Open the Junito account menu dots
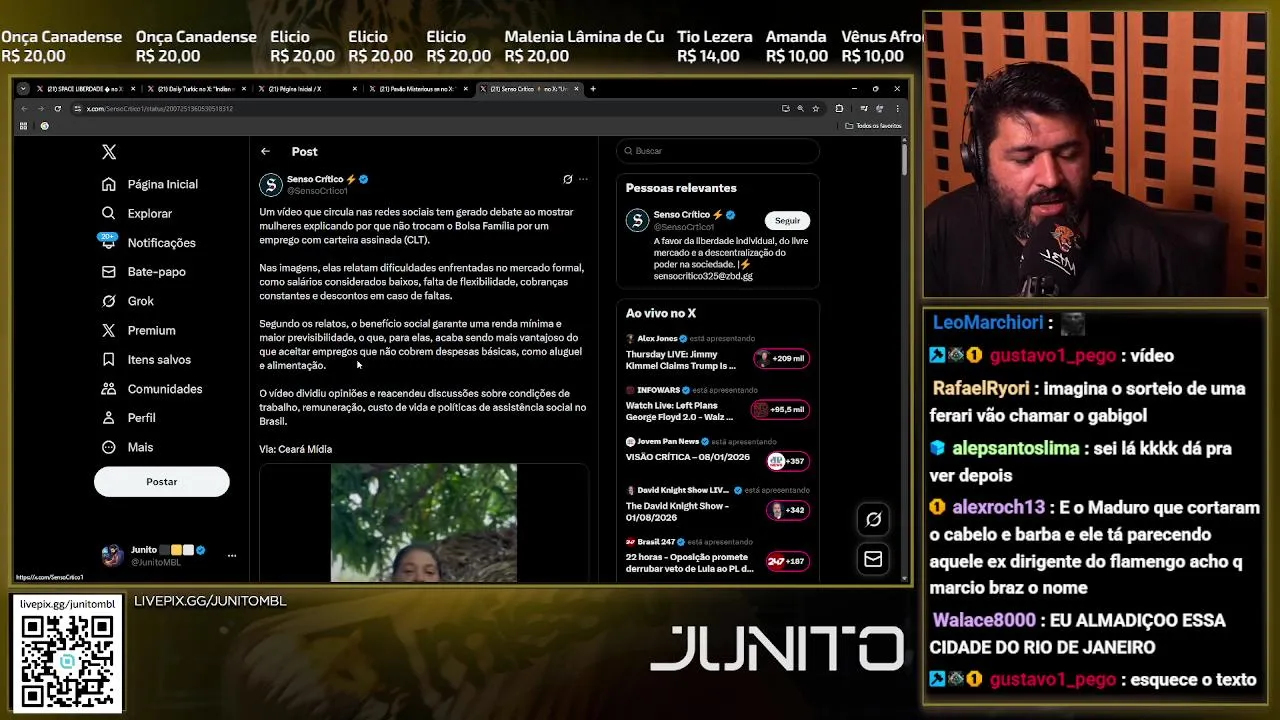The height and width of the screenshot is (720, 1280). tap(231, 555)
